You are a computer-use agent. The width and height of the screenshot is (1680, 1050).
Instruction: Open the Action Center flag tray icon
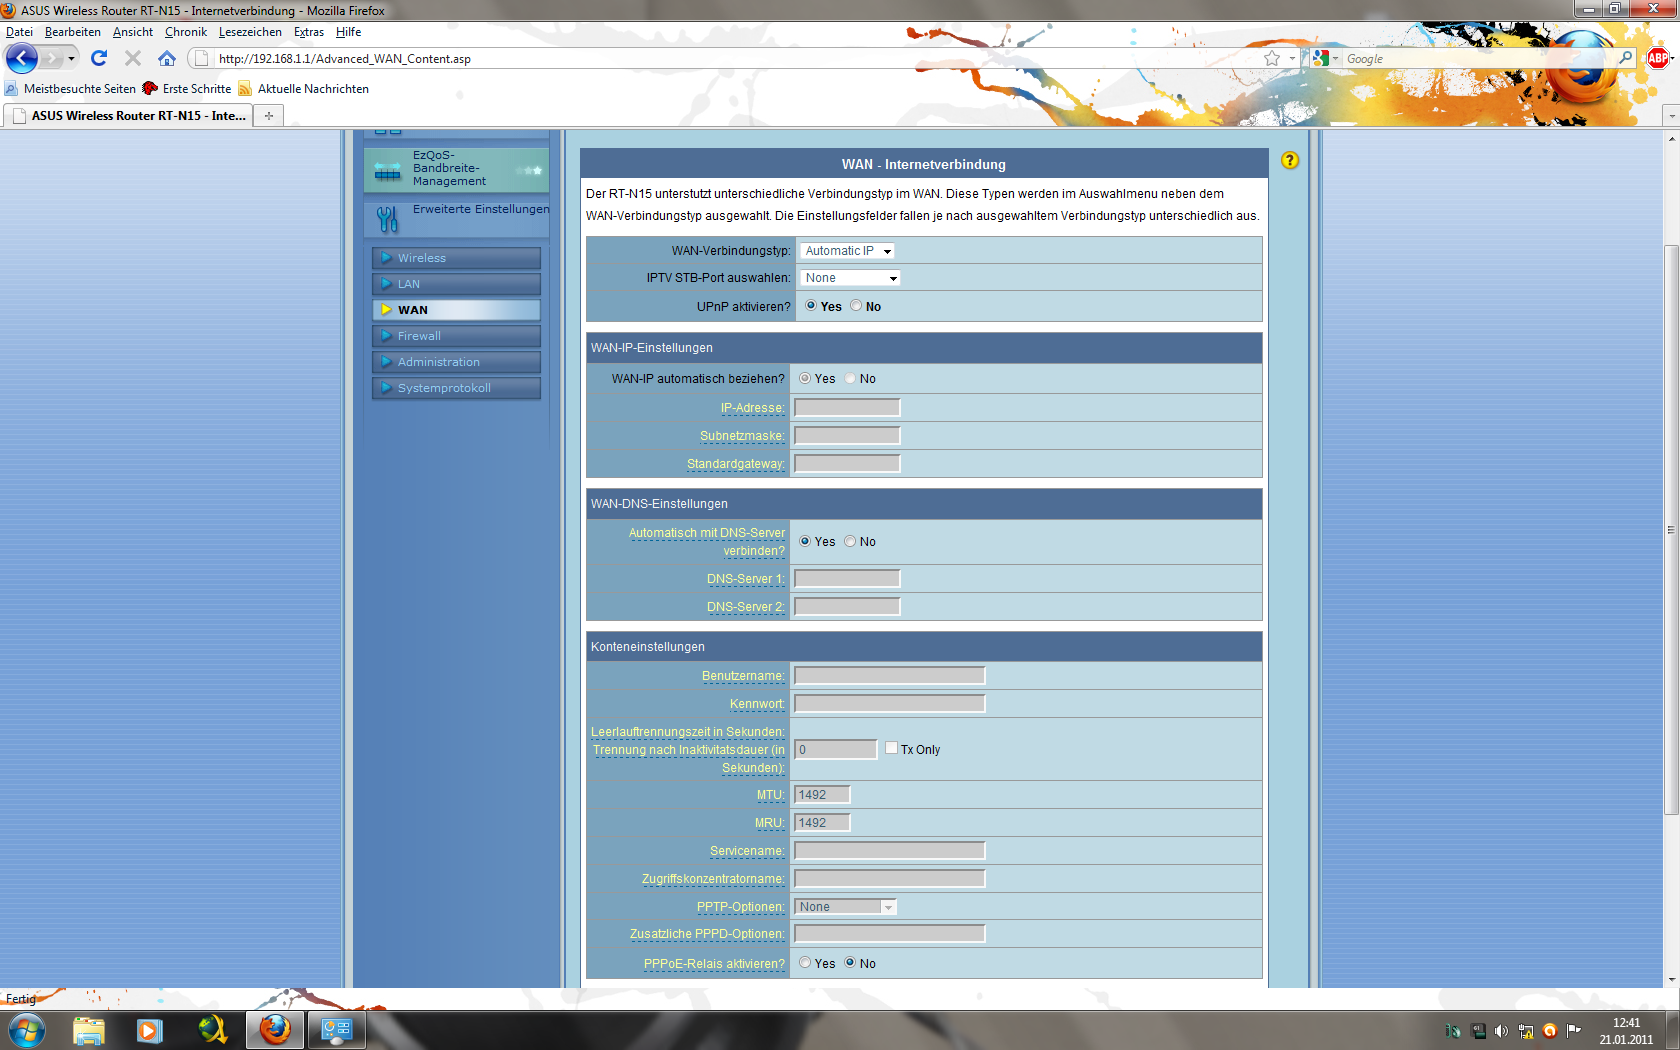click(x=1574, y=1031)
